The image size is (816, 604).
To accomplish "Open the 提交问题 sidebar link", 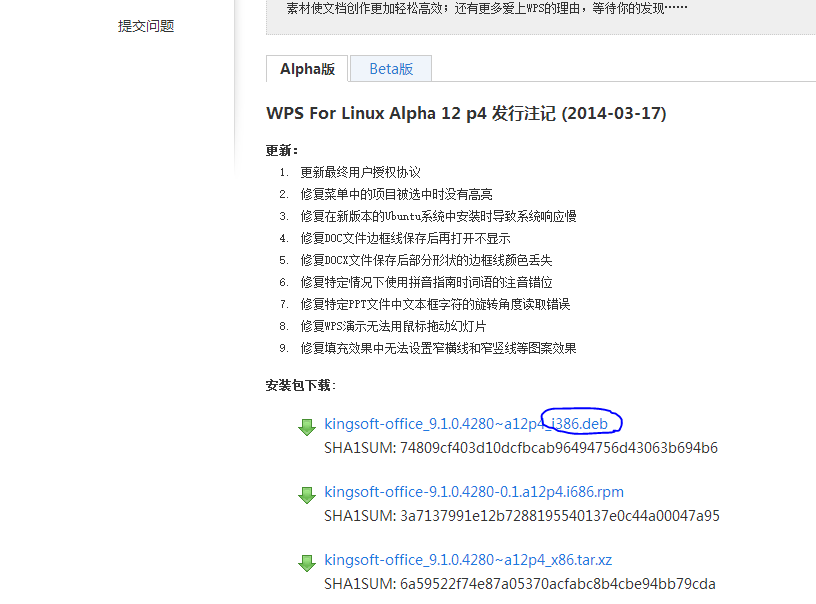I will tap(146, 26).
